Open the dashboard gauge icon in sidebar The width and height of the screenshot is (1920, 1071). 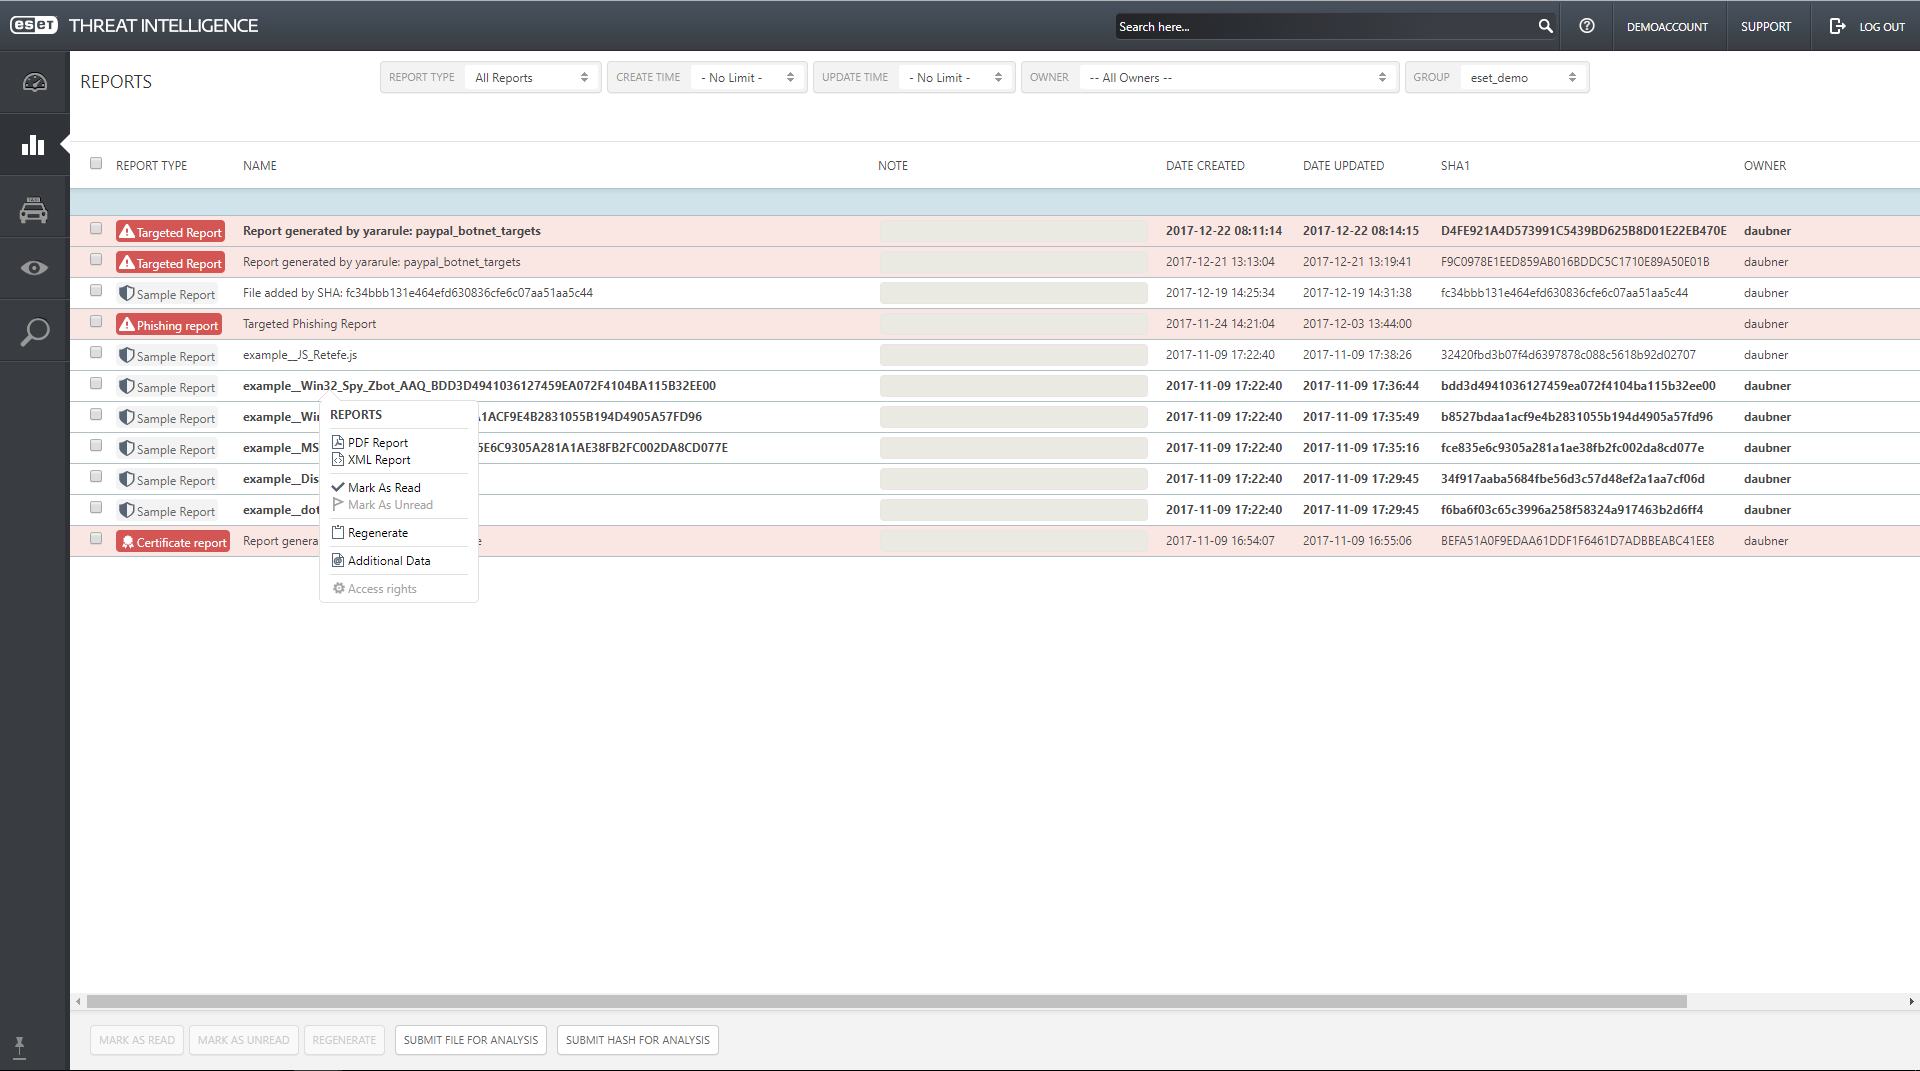tap(34, 83)
